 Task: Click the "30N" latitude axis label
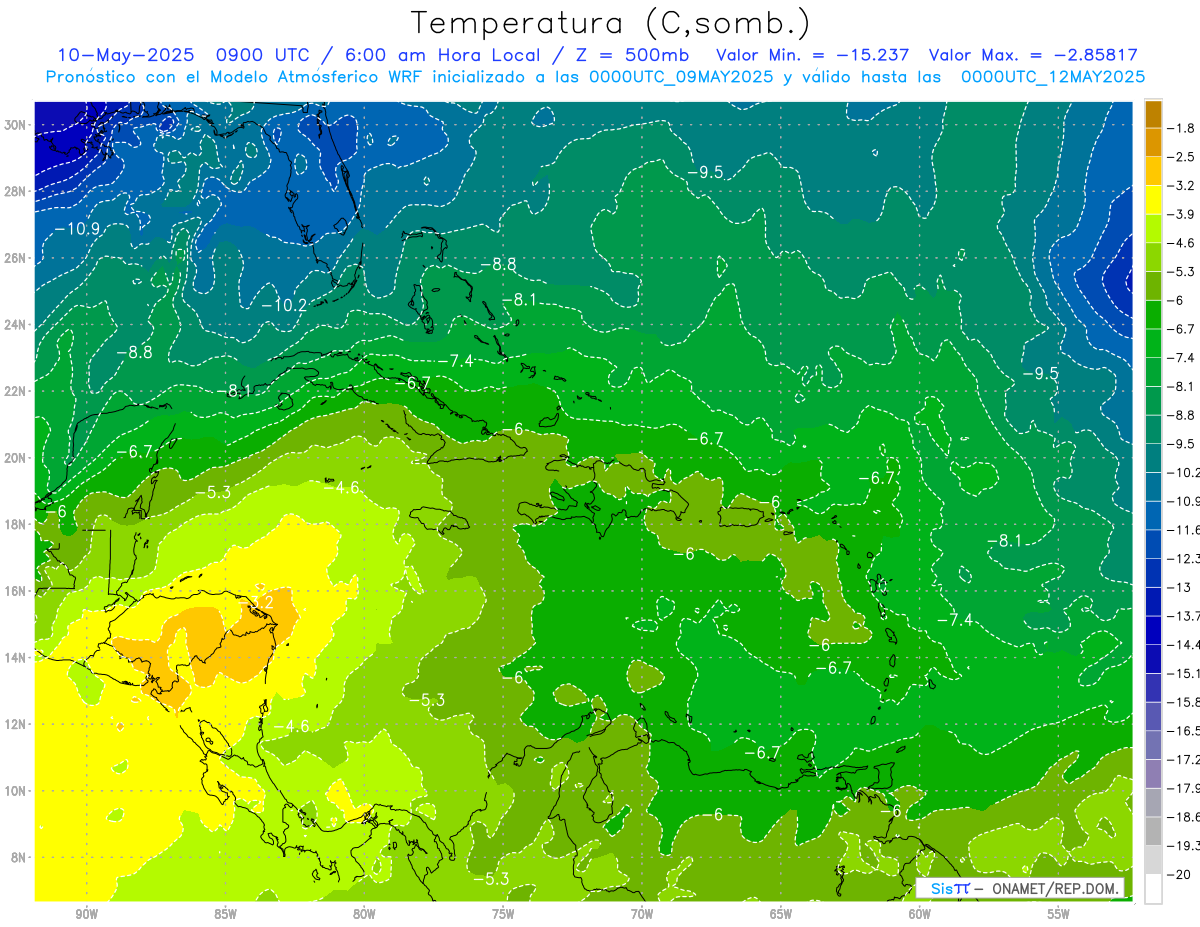pyautogui.click(x=17, y=125)
